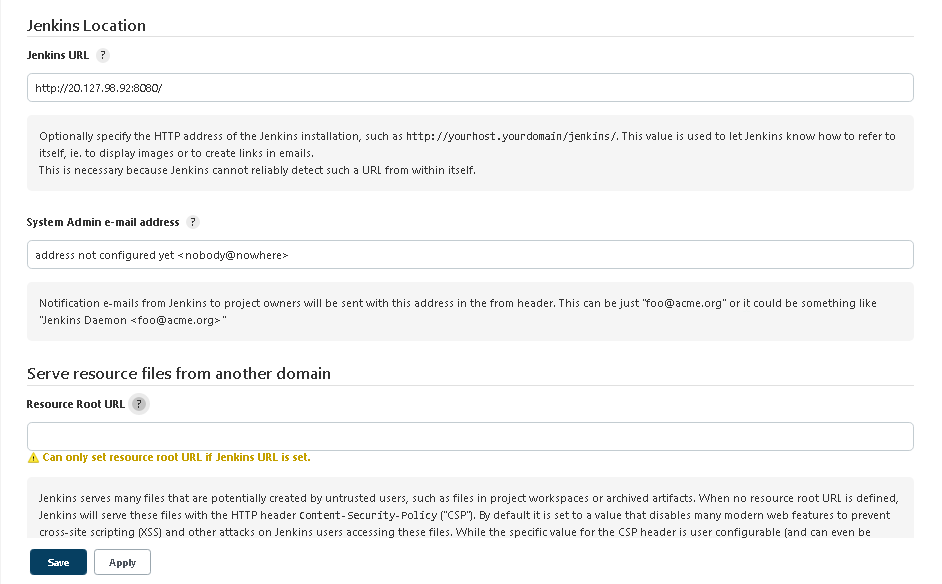The height and width of the screenshot is (584, 942).
Task: Focus the System Admin e-mail address field
Action: [x=470, y=255]
